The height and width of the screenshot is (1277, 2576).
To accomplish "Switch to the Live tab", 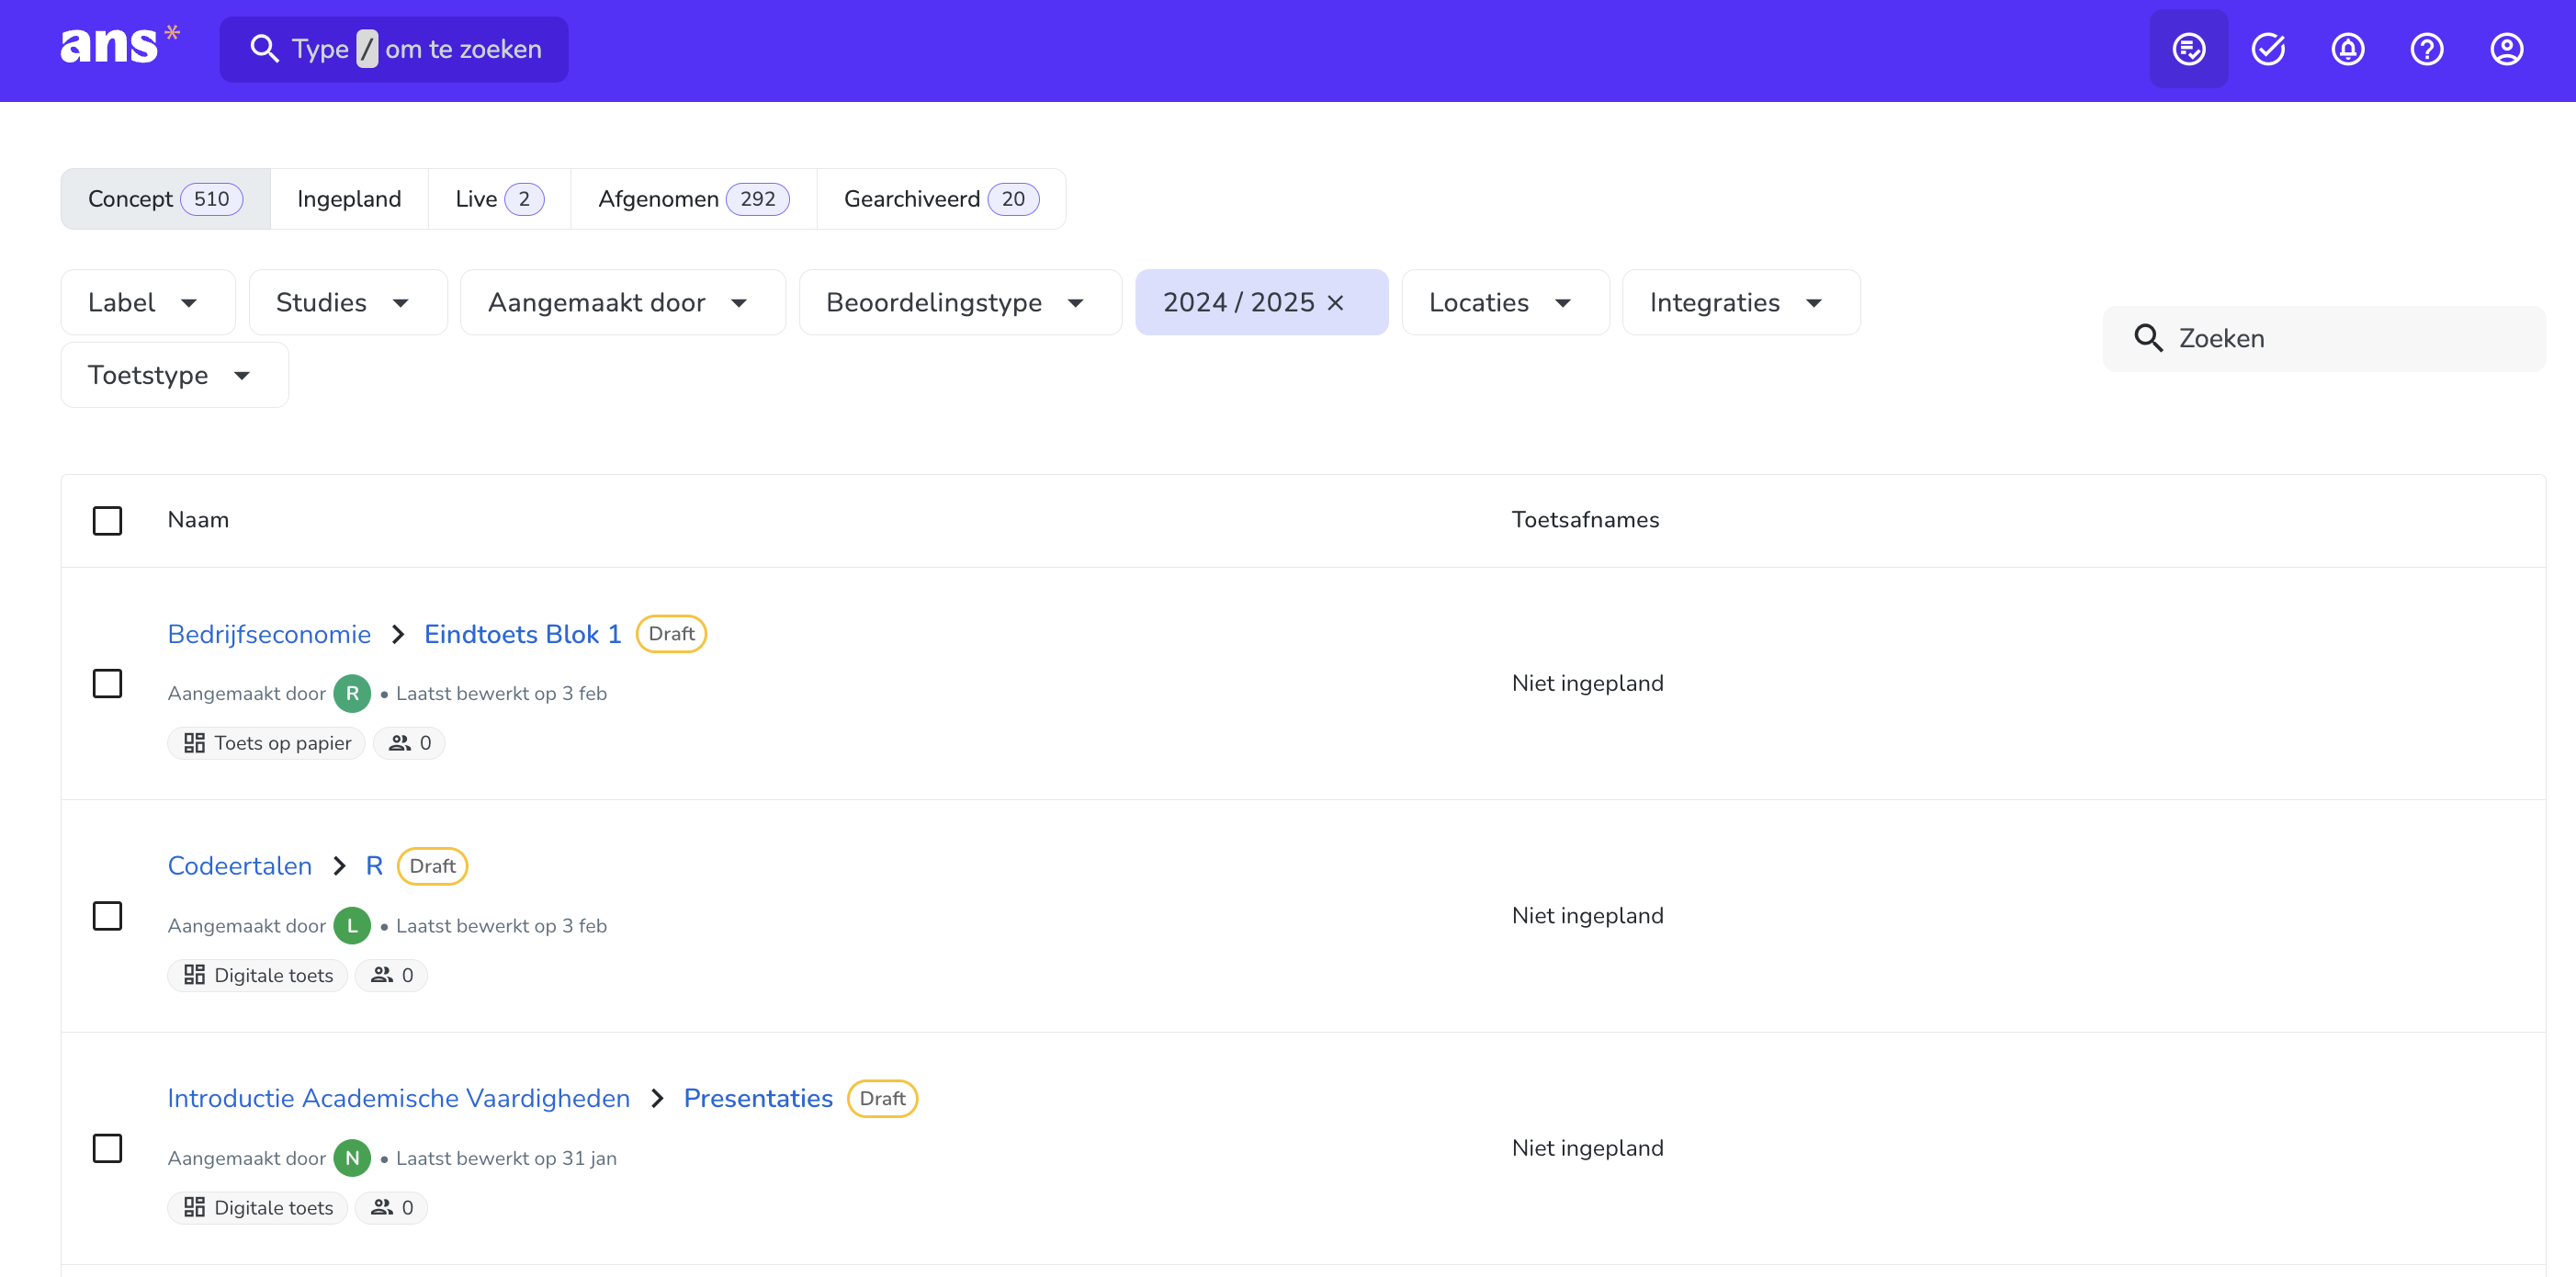I will [x=499, y=199].
